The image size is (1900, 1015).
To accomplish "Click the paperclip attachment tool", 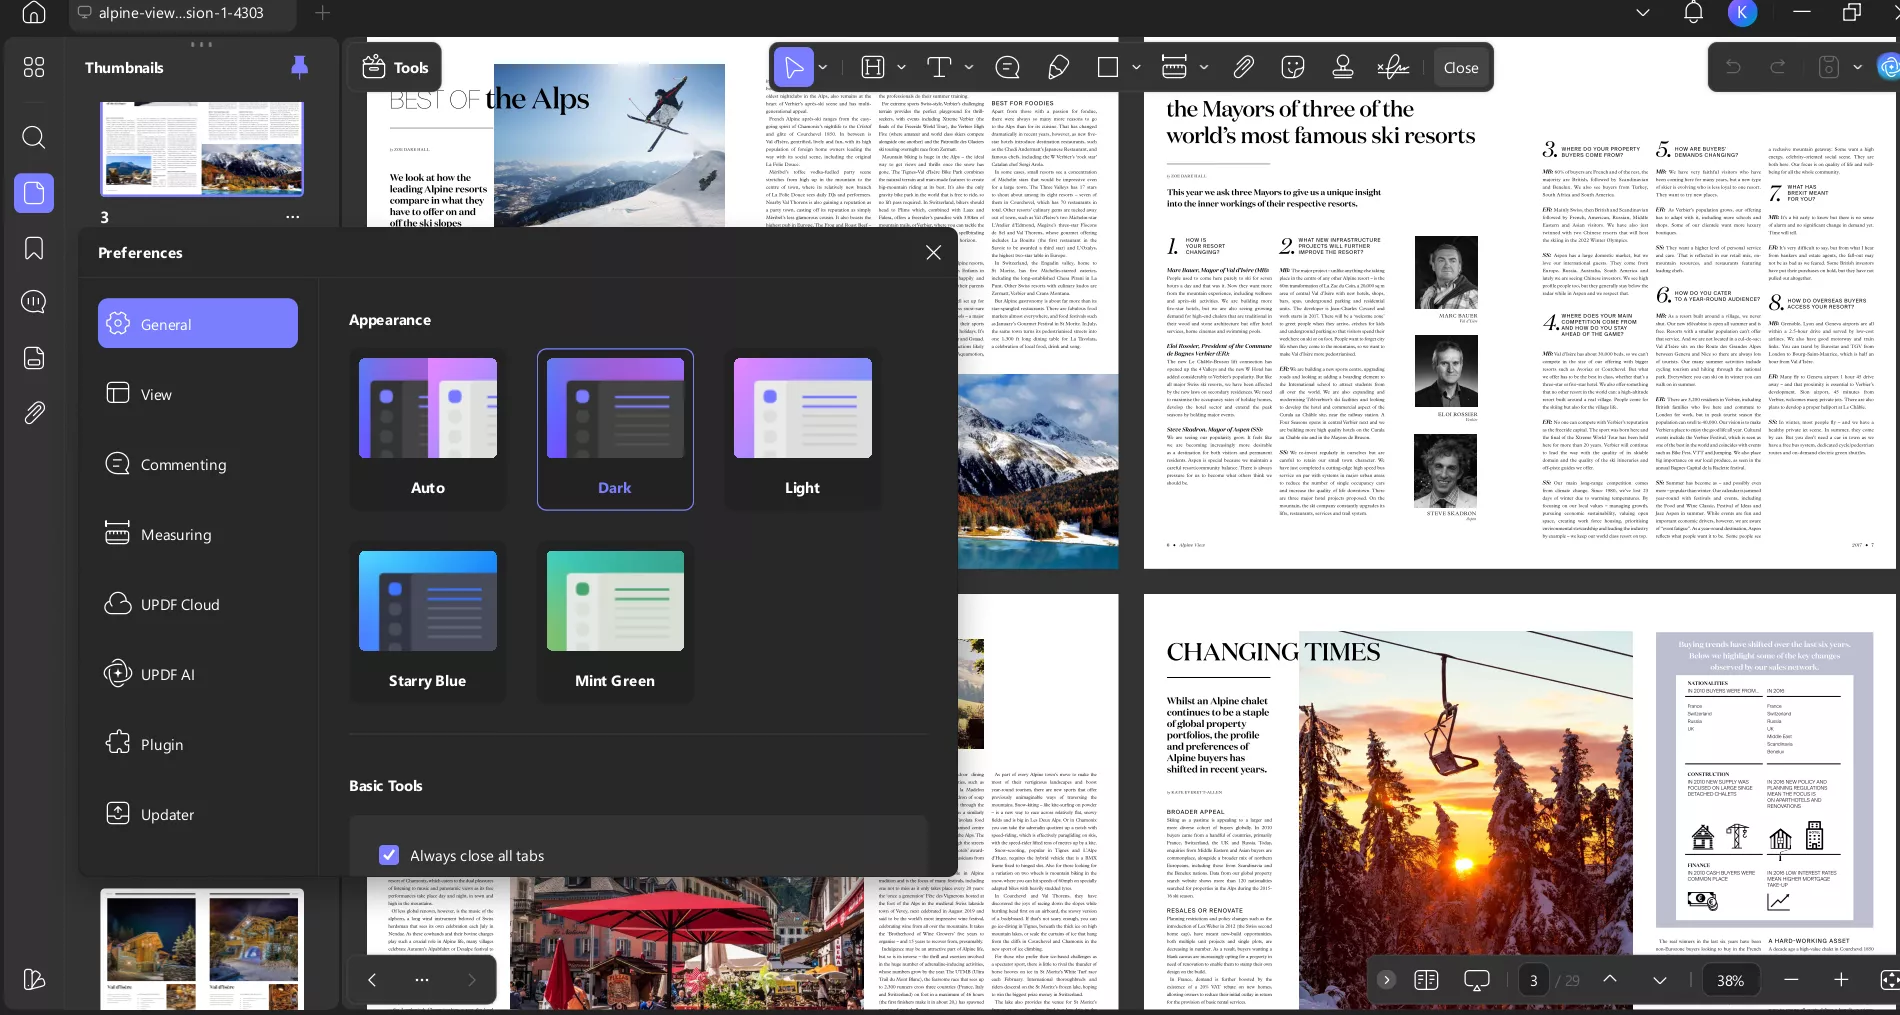I will [x=1243, y=67].
